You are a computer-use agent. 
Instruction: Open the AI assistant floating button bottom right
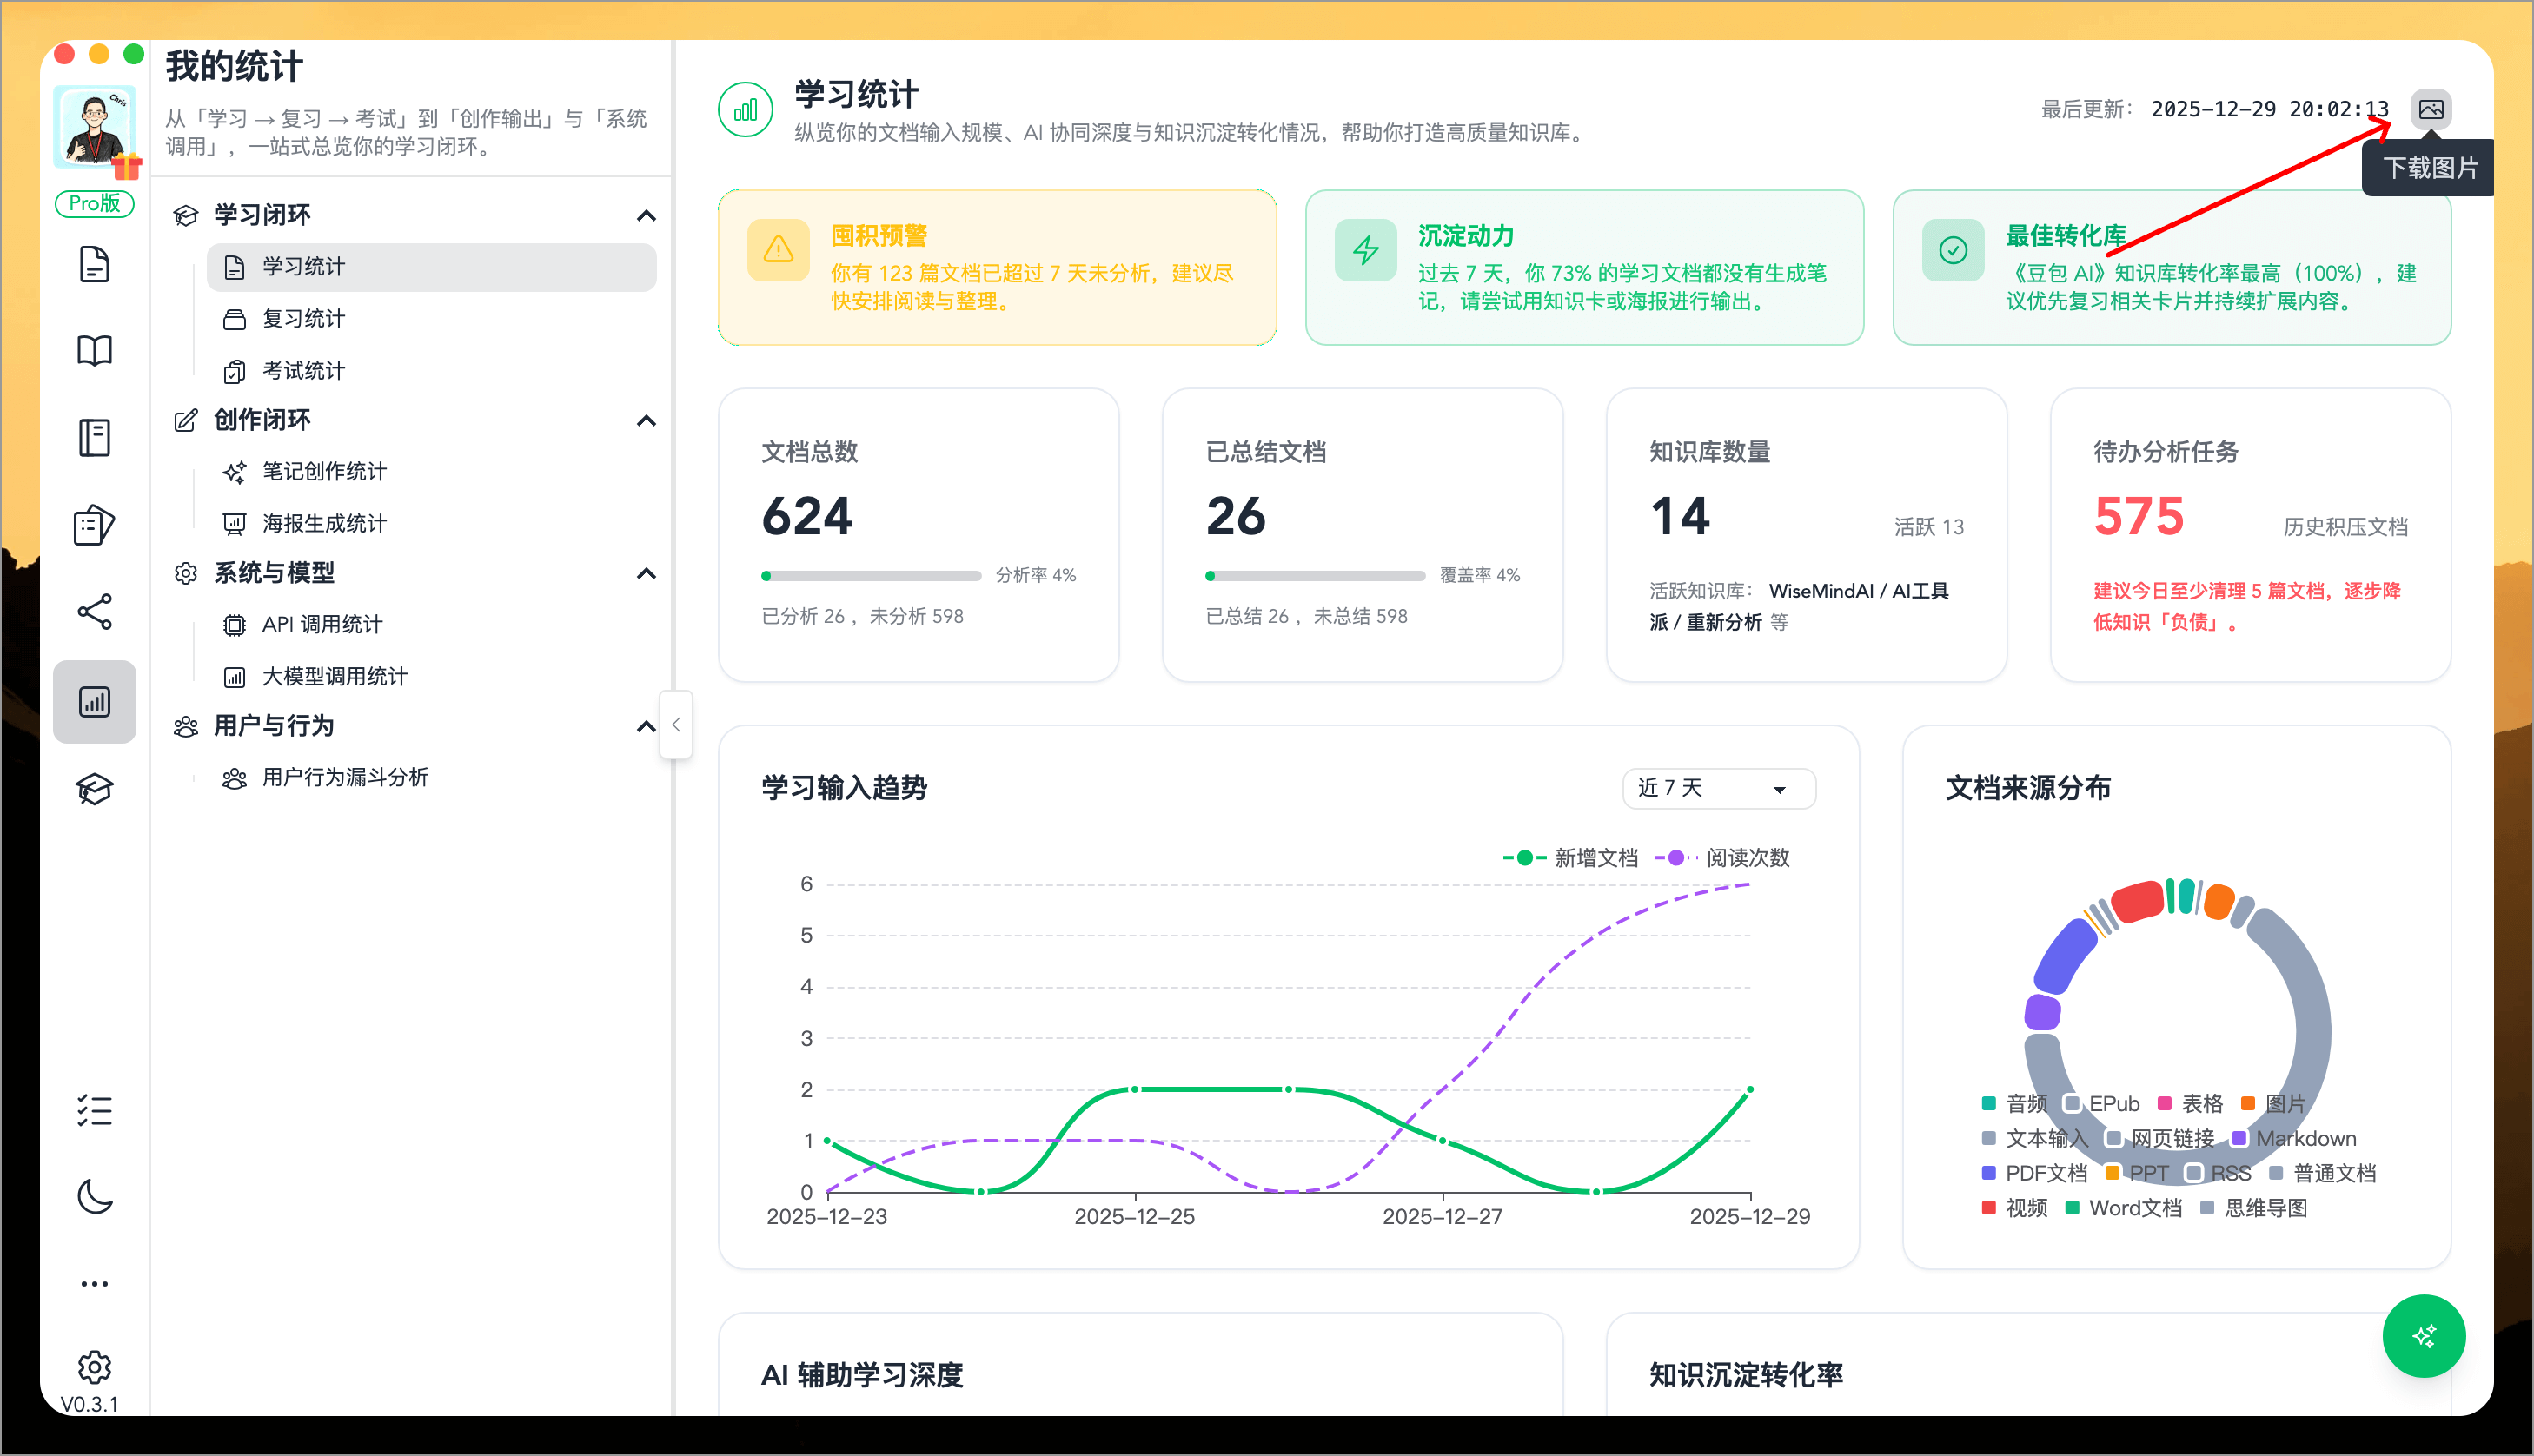point(2424,1336)
